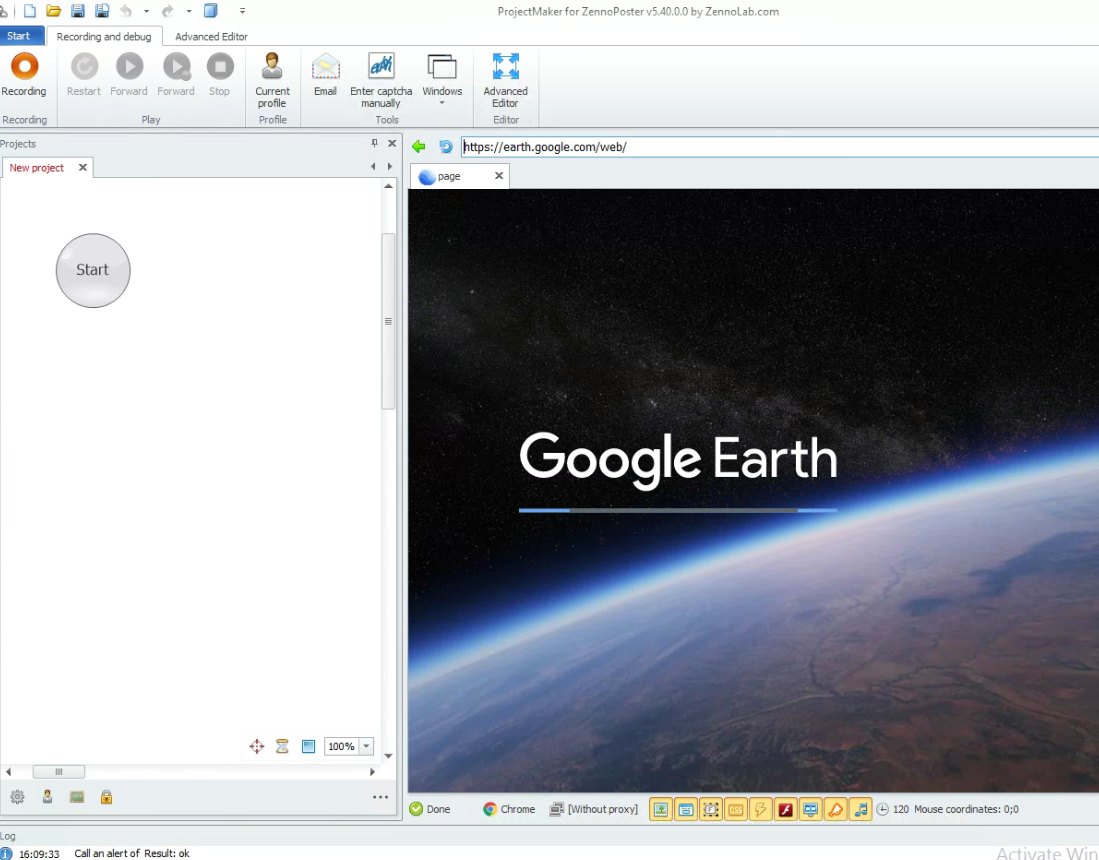The width and height of the screenshot is (1099, 860).
Task: Open the Email tool
Action: click(x=325, y=68)
